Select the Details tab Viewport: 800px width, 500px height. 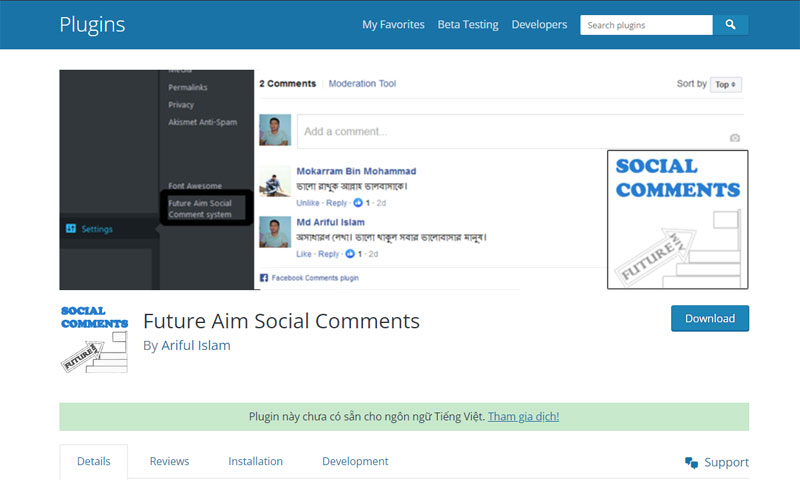(x=94, y=461)
